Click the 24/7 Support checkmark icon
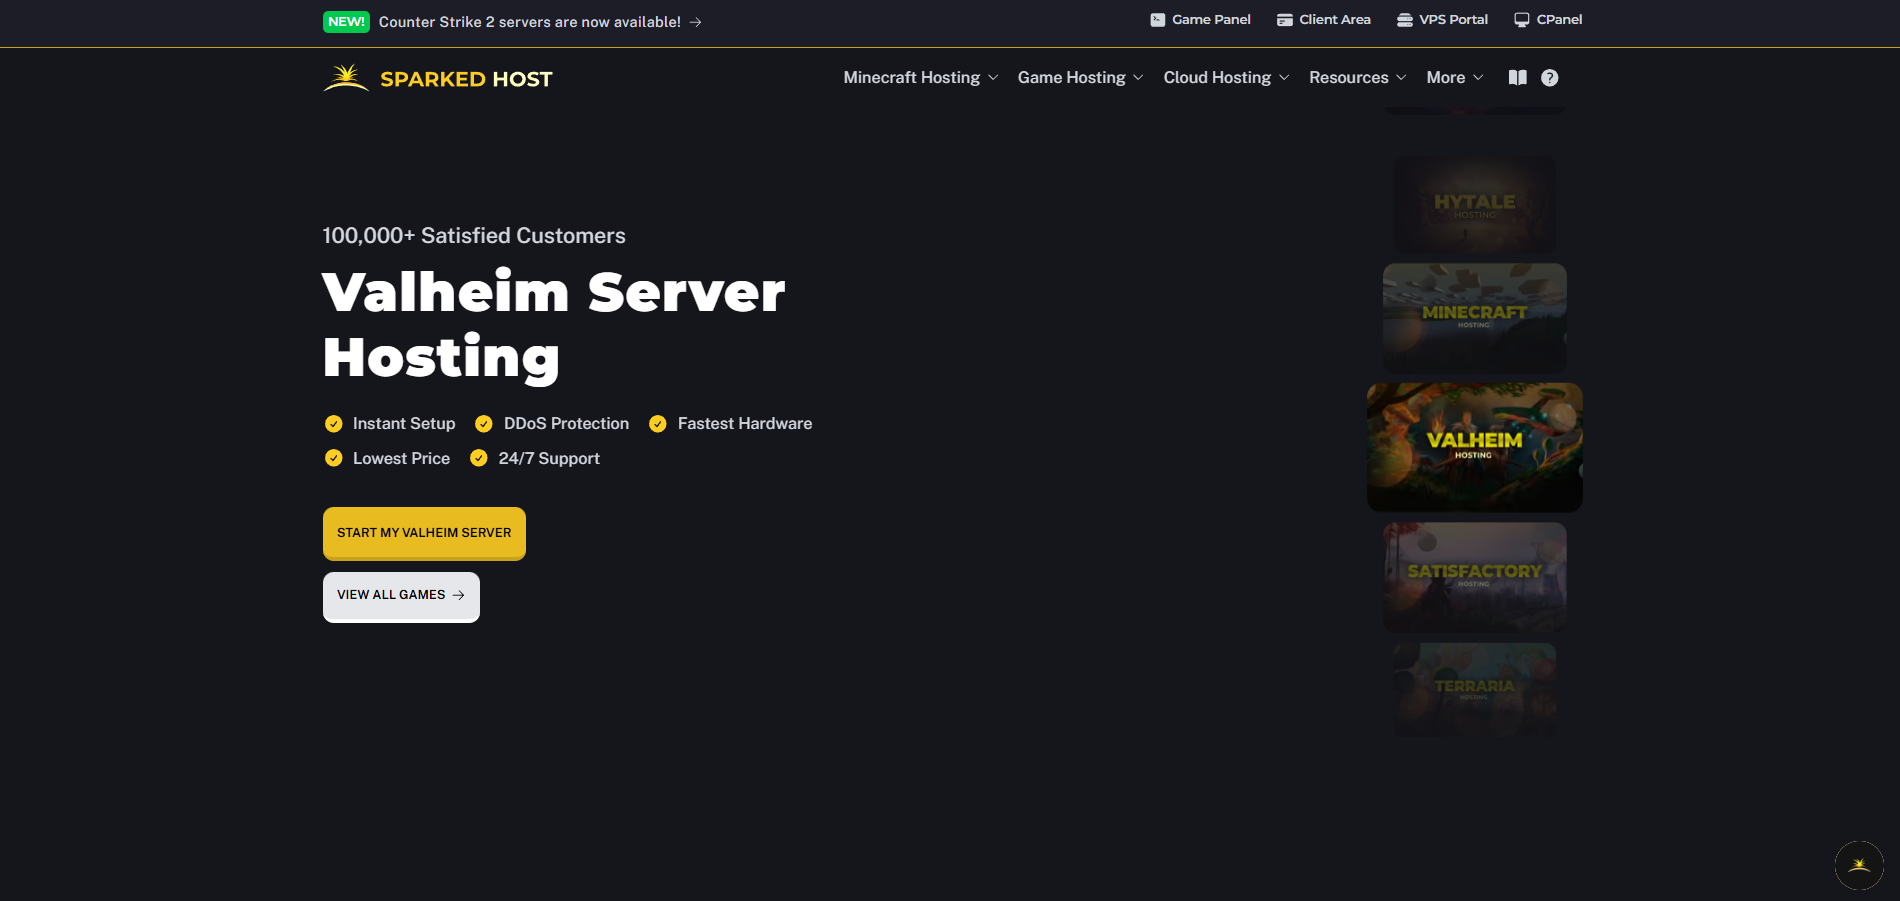1900x901 pixels. pos(479,458)
